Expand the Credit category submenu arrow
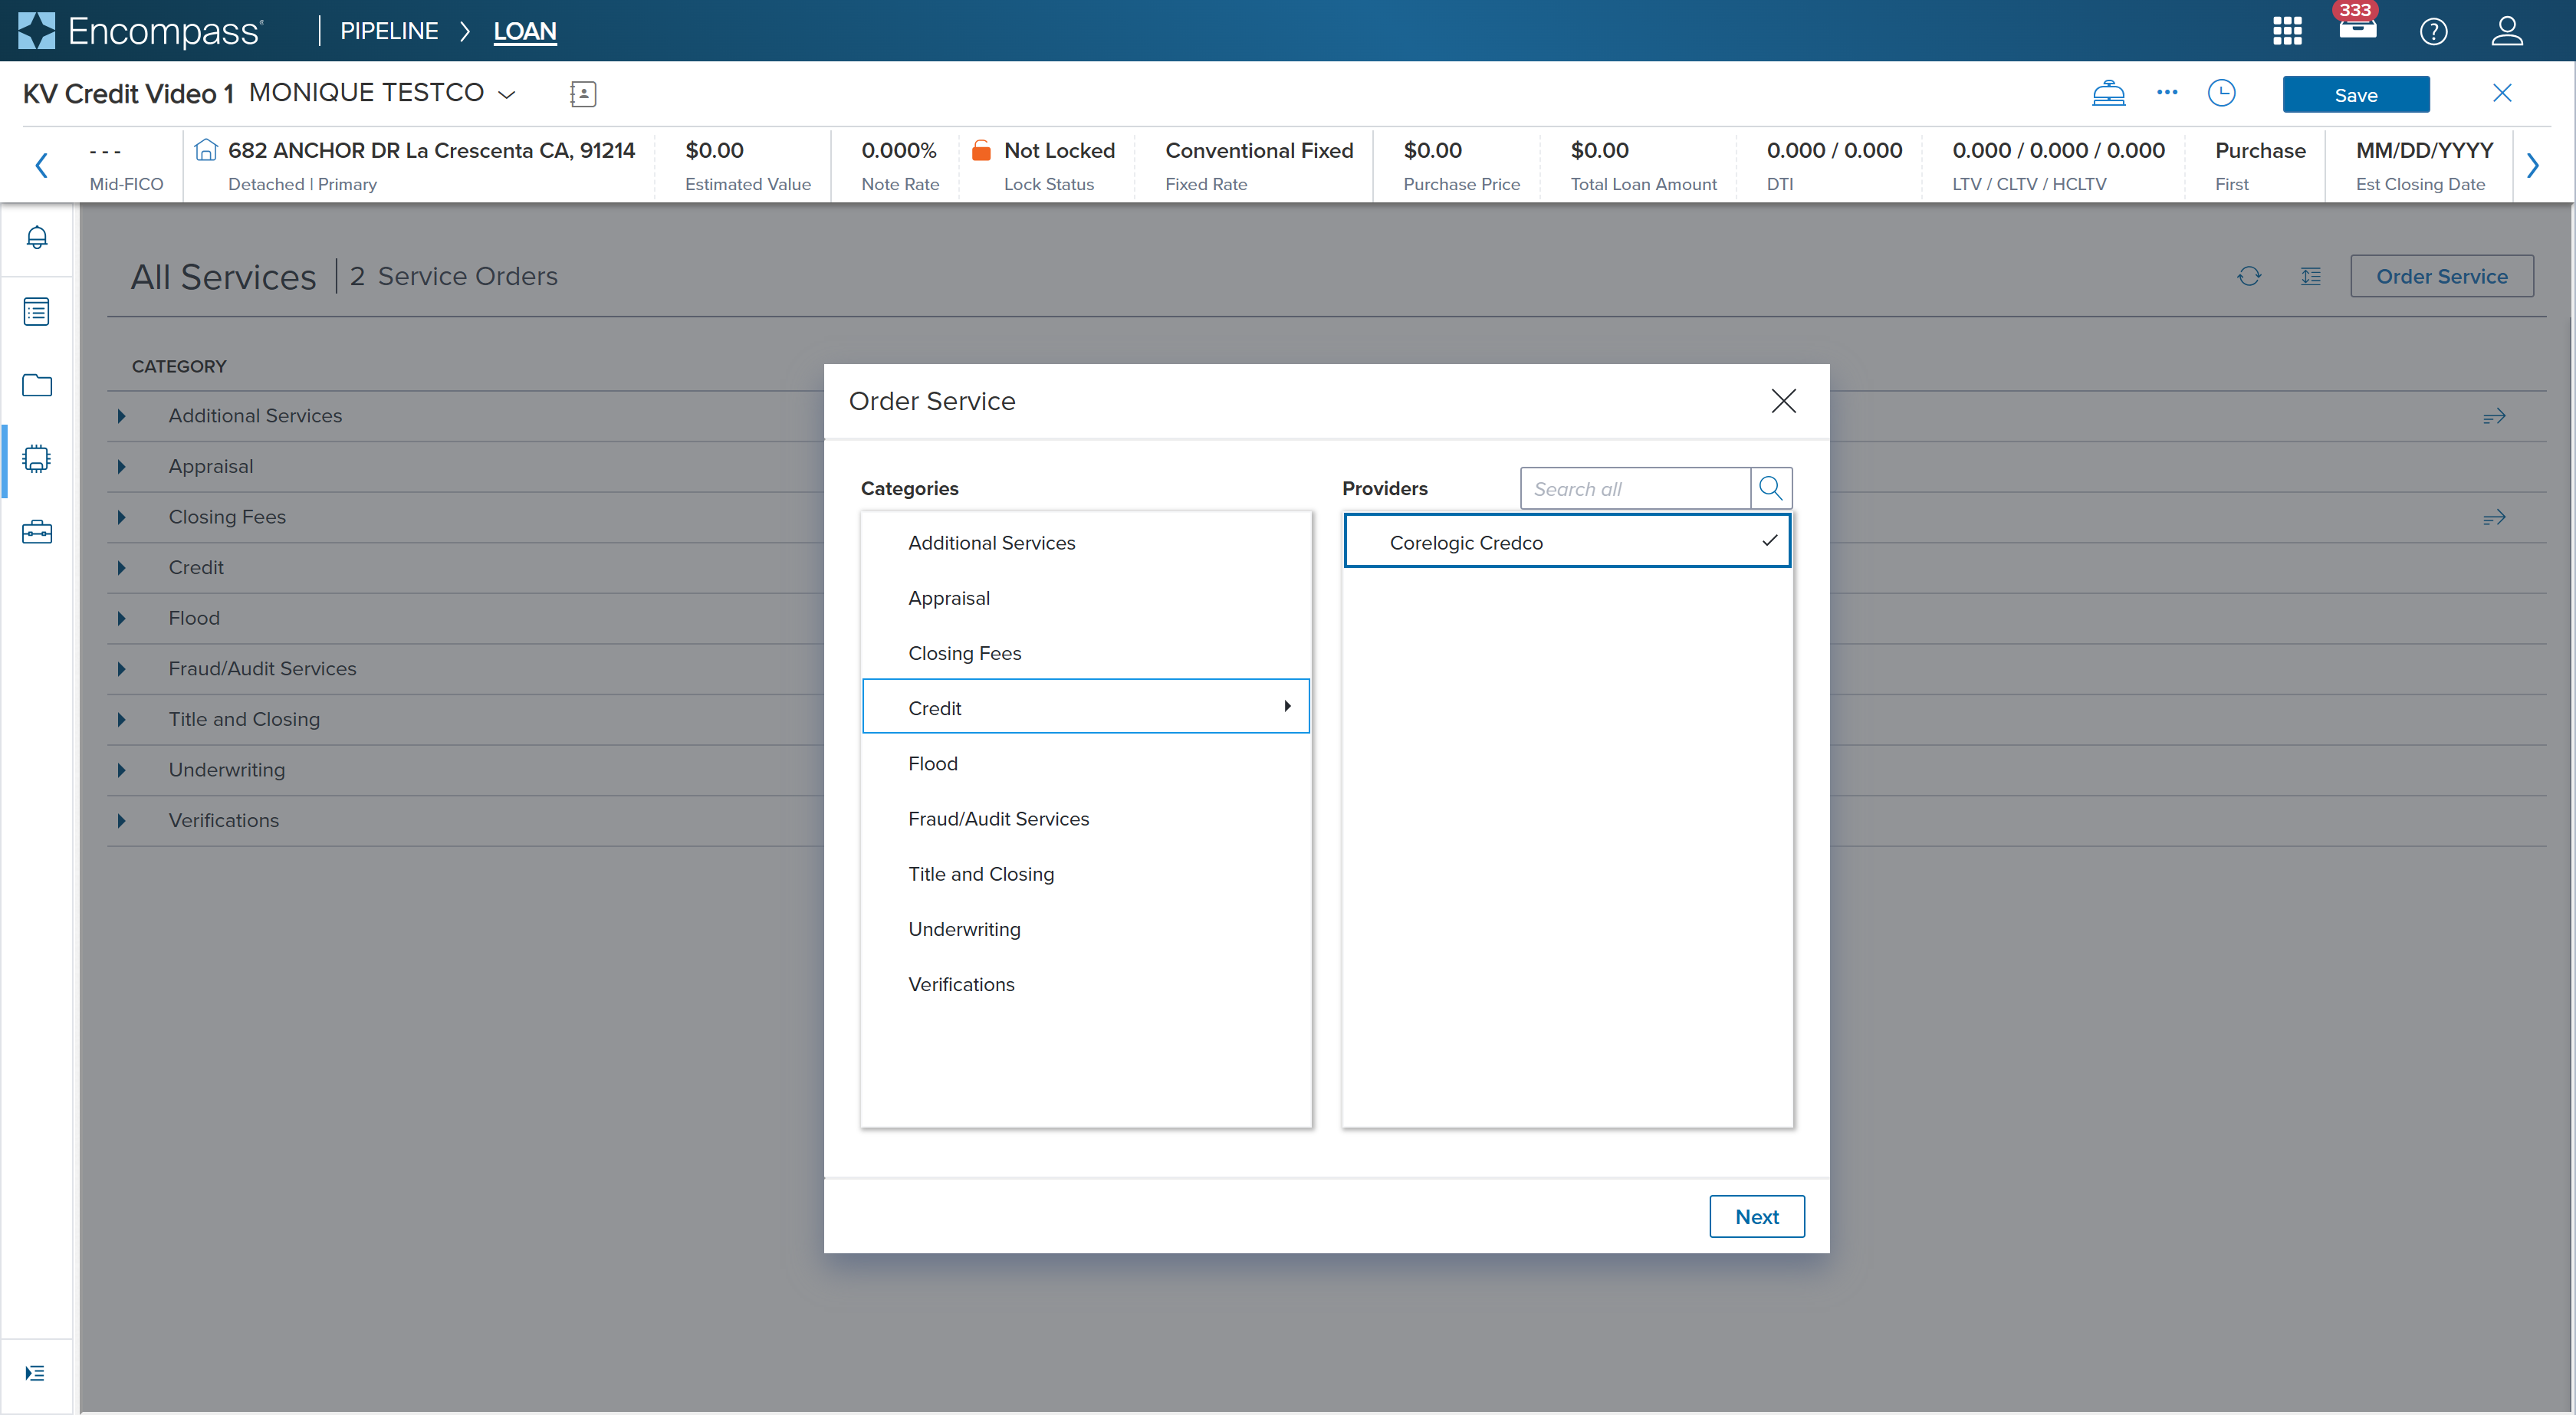Screen dimensions: 2576x1415 [1287, 706]
